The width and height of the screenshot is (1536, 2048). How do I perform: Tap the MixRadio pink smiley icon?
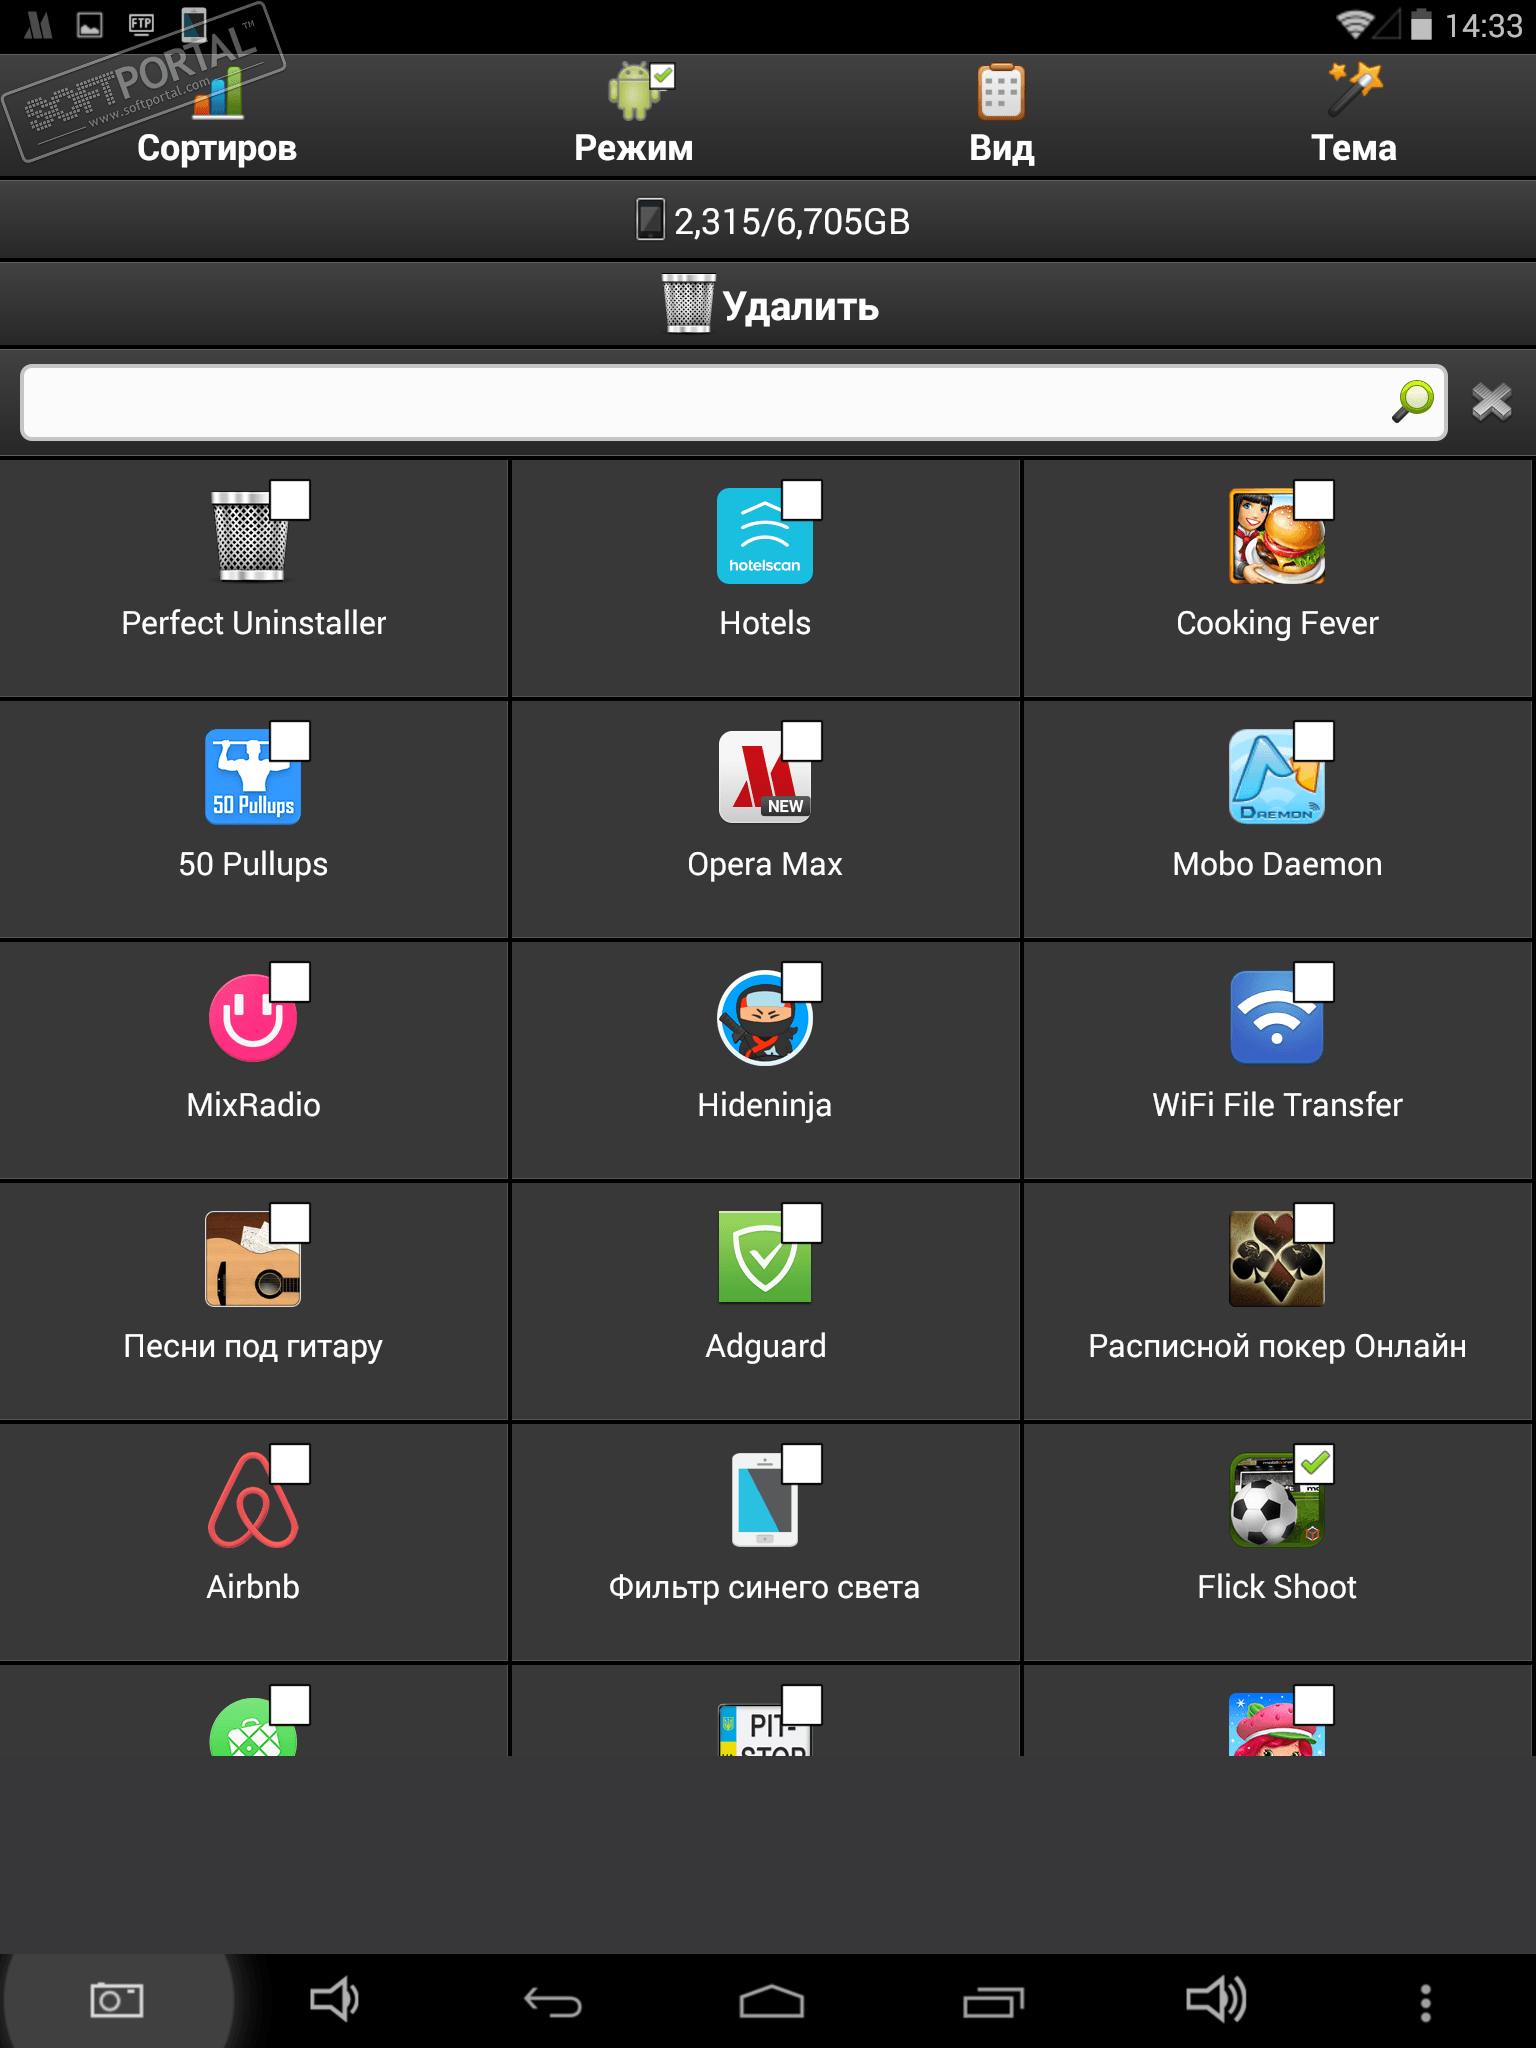point(253,1018)
